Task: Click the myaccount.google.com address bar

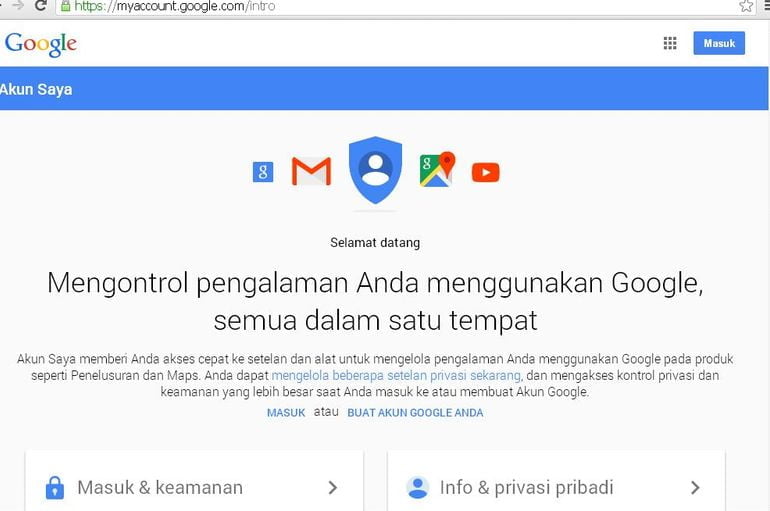Action: [393, 6]
